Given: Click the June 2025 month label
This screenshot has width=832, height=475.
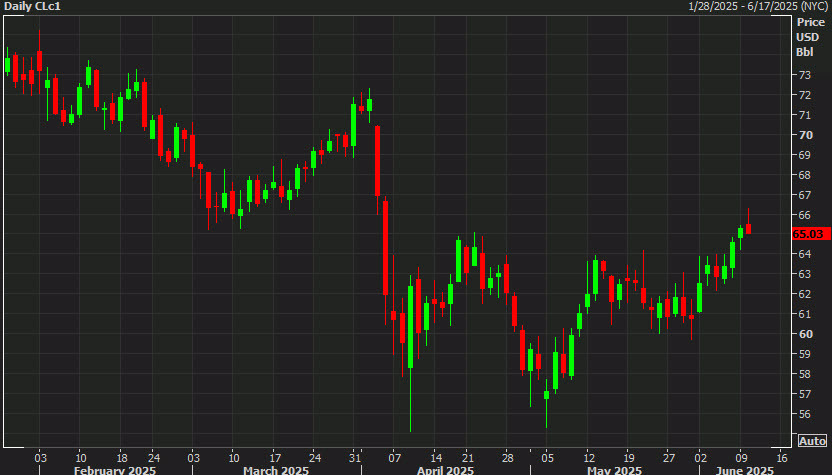Looking at the screenshot, I should click(744, 470).
